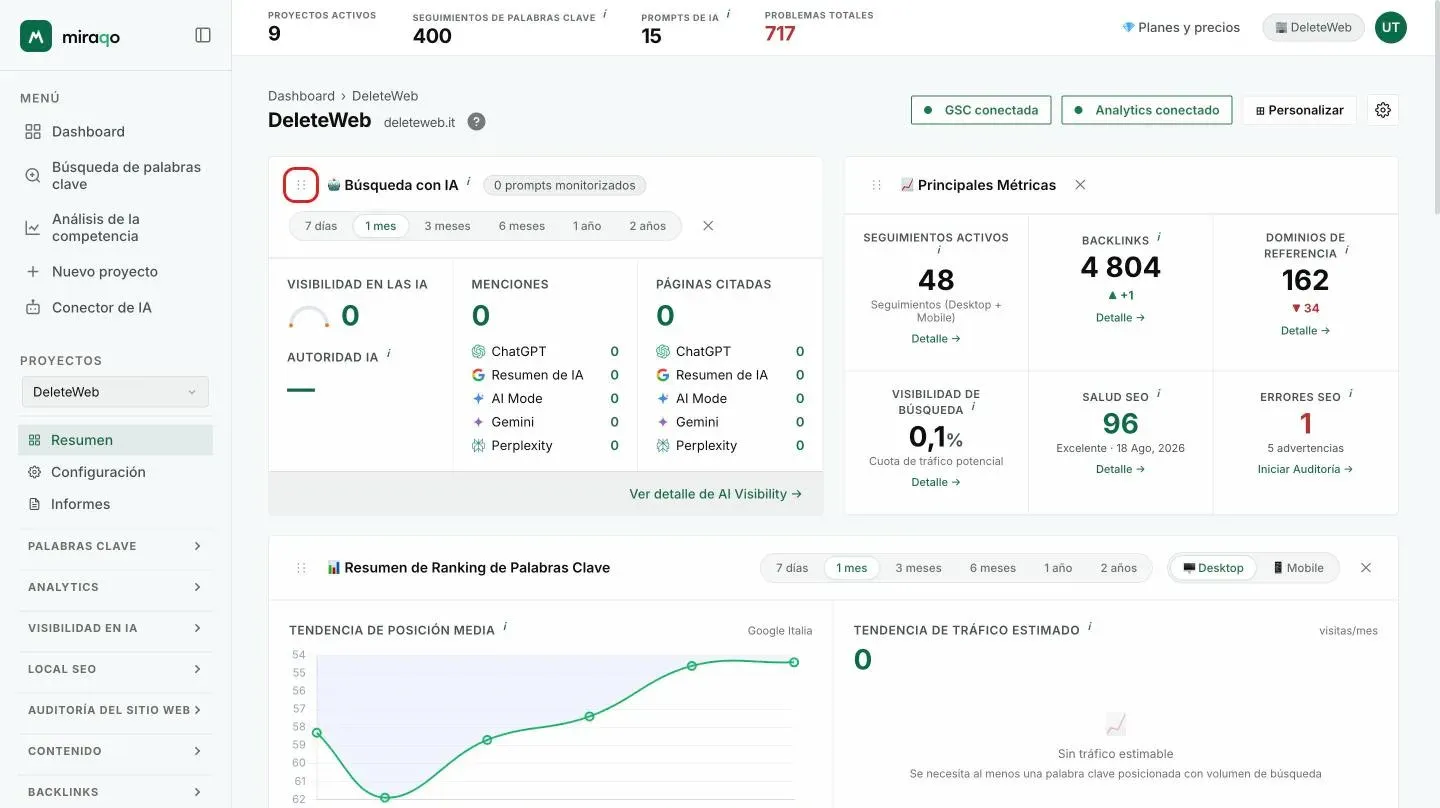
Task: Open the help question mark next to deleteweb.it
Action: tap(477, 122)
